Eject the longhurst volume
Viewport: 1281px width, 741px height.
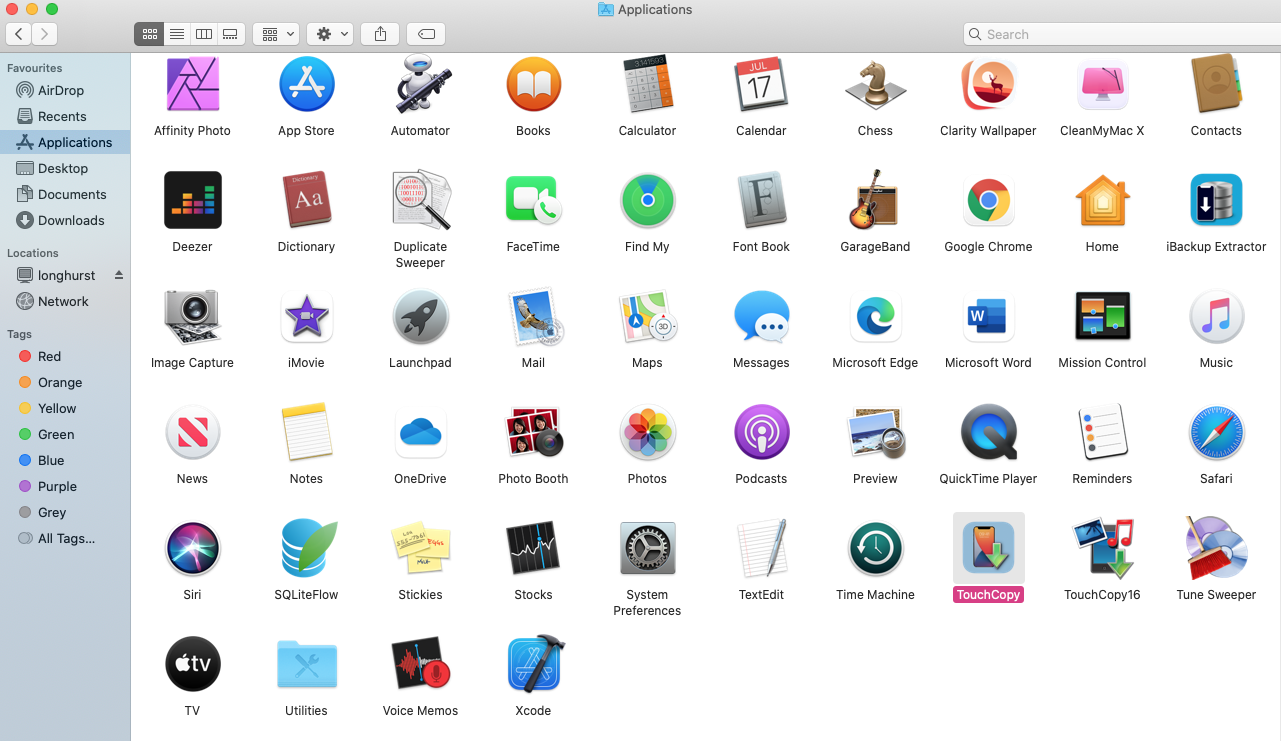click(x=119, y=275)
